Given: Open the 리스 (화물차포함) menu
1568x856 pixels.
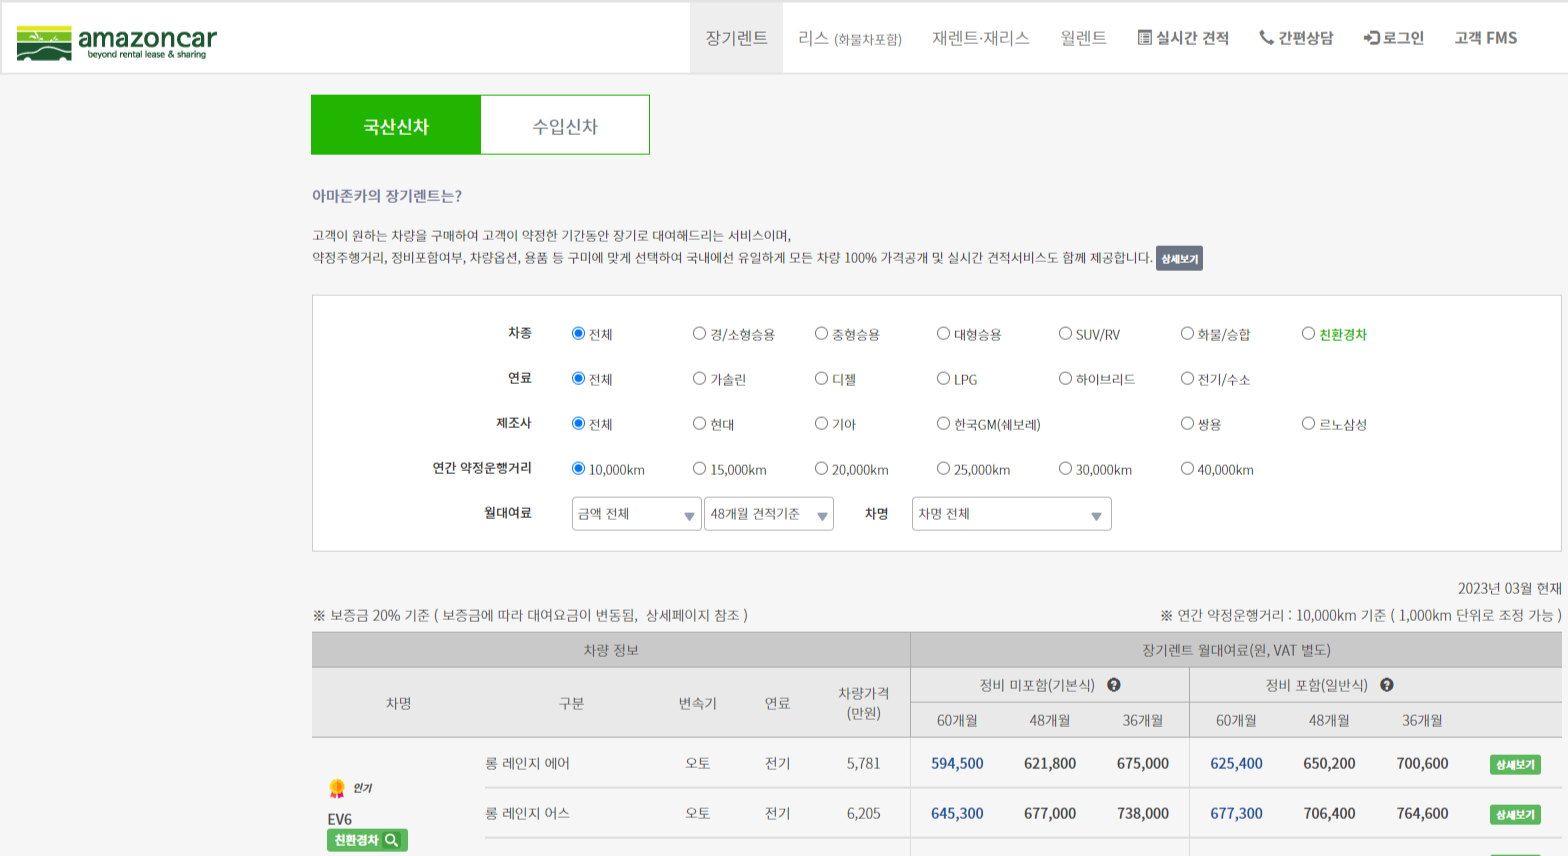Looking at the screenshot, I should tap(850, 38).
